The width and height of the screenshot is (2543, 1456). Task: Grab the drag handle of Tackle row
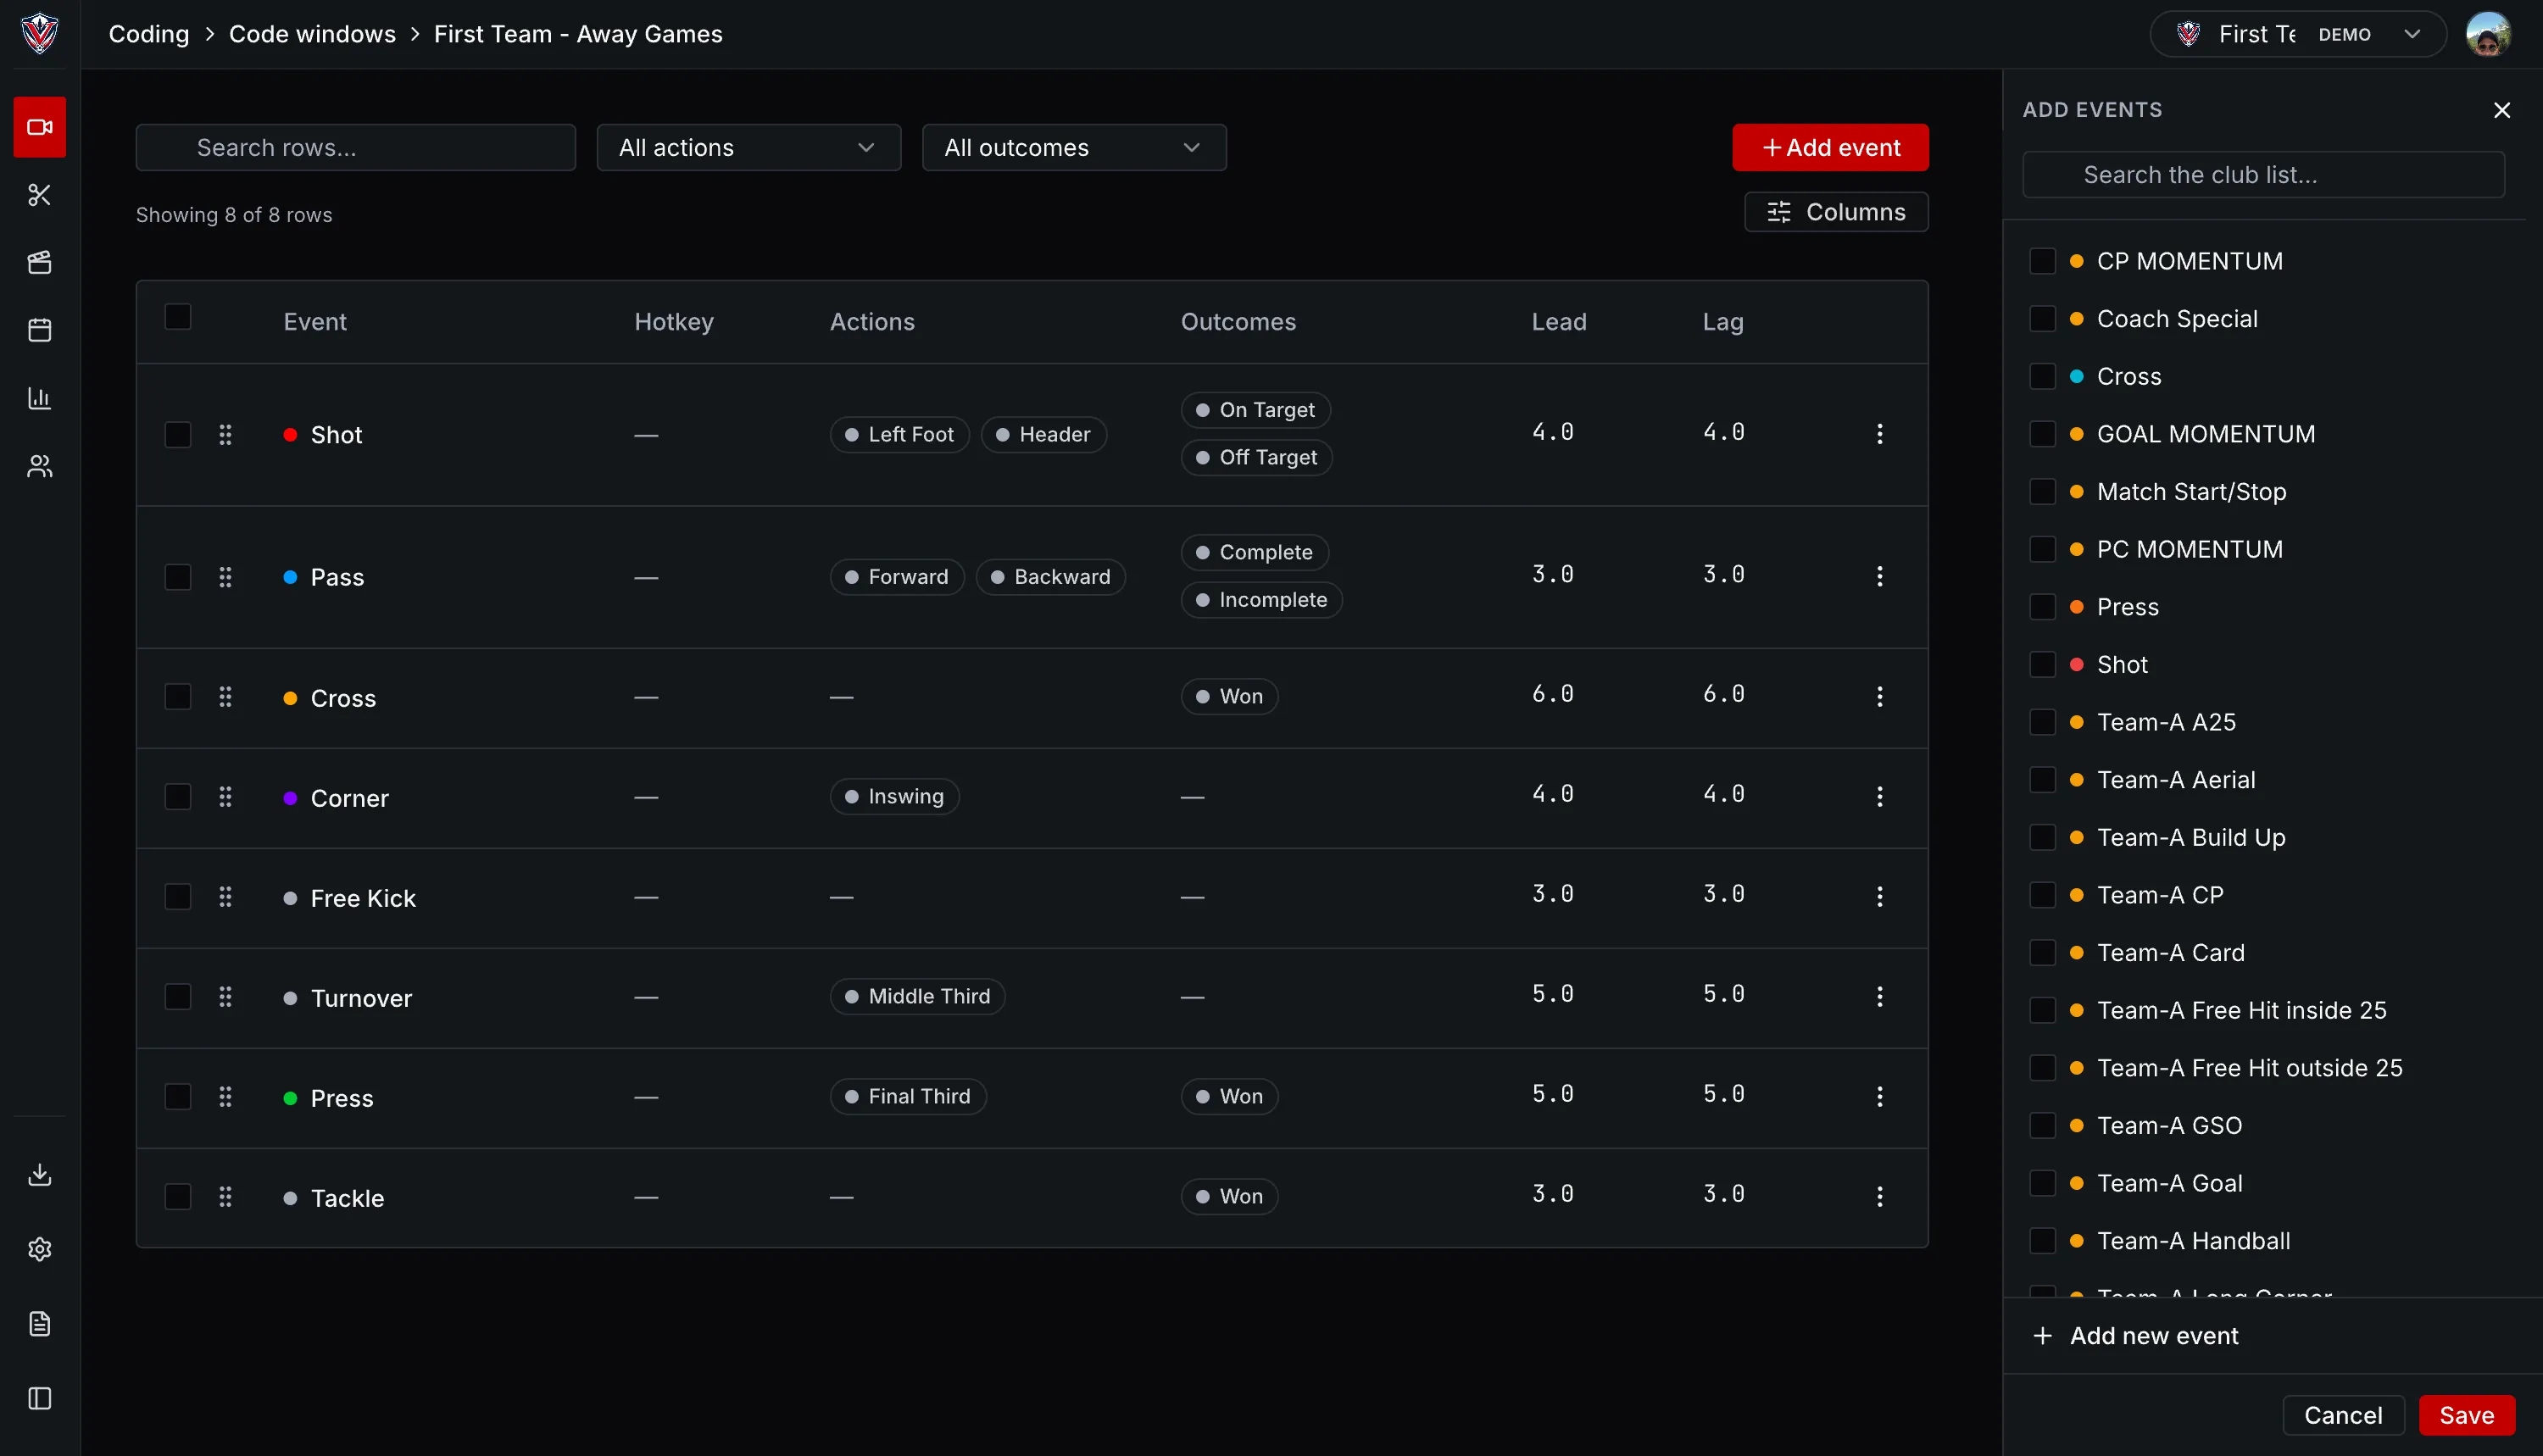coord(225,1197)
